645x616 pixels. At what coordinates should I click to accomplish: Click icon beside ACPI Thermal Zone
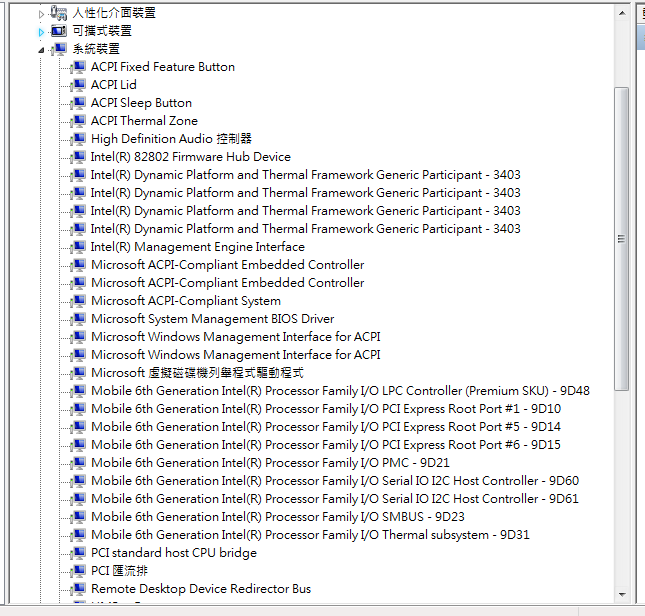(x=78, y=121)
